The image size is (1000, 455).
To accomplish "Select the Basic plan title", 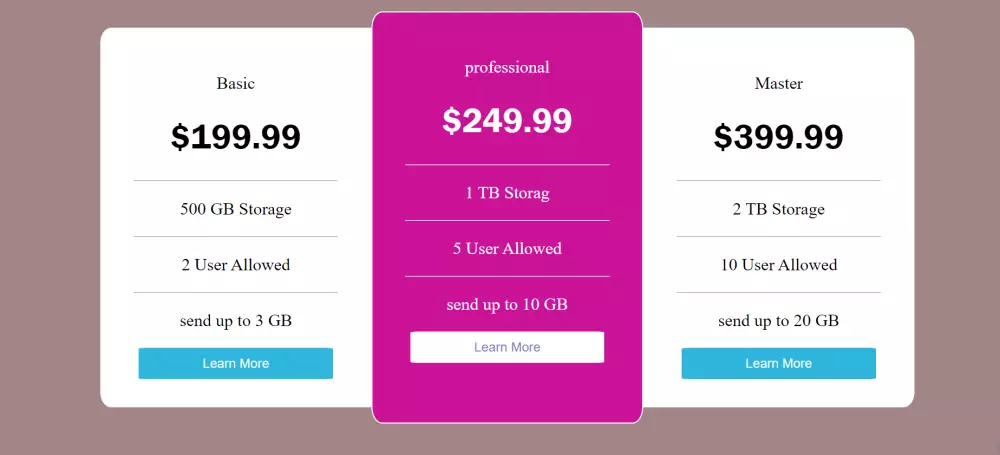I will [236, 83].
